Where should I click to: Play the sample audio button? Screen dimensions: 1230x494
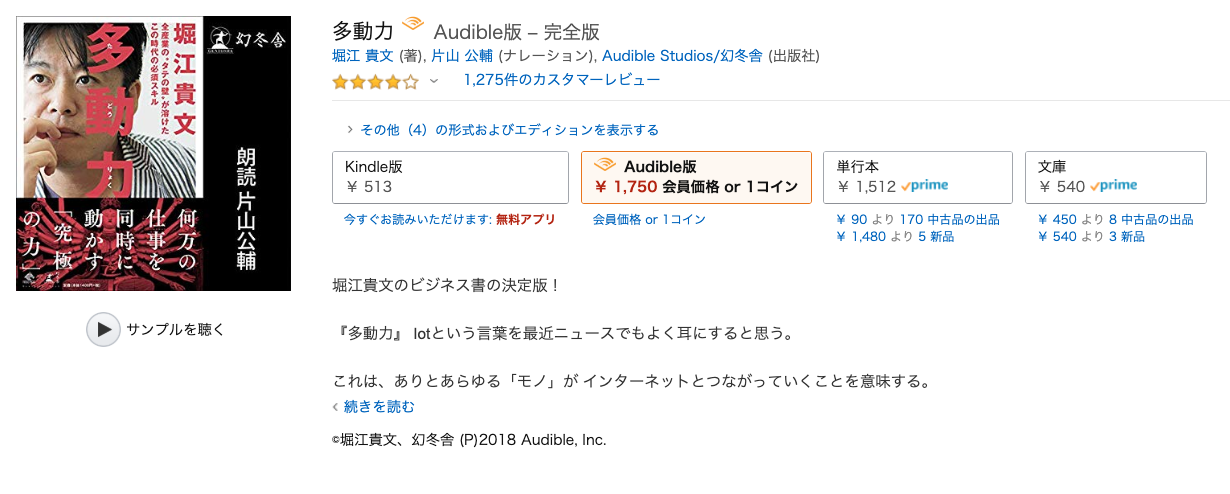pyautogui.click(x=103, y=329)
